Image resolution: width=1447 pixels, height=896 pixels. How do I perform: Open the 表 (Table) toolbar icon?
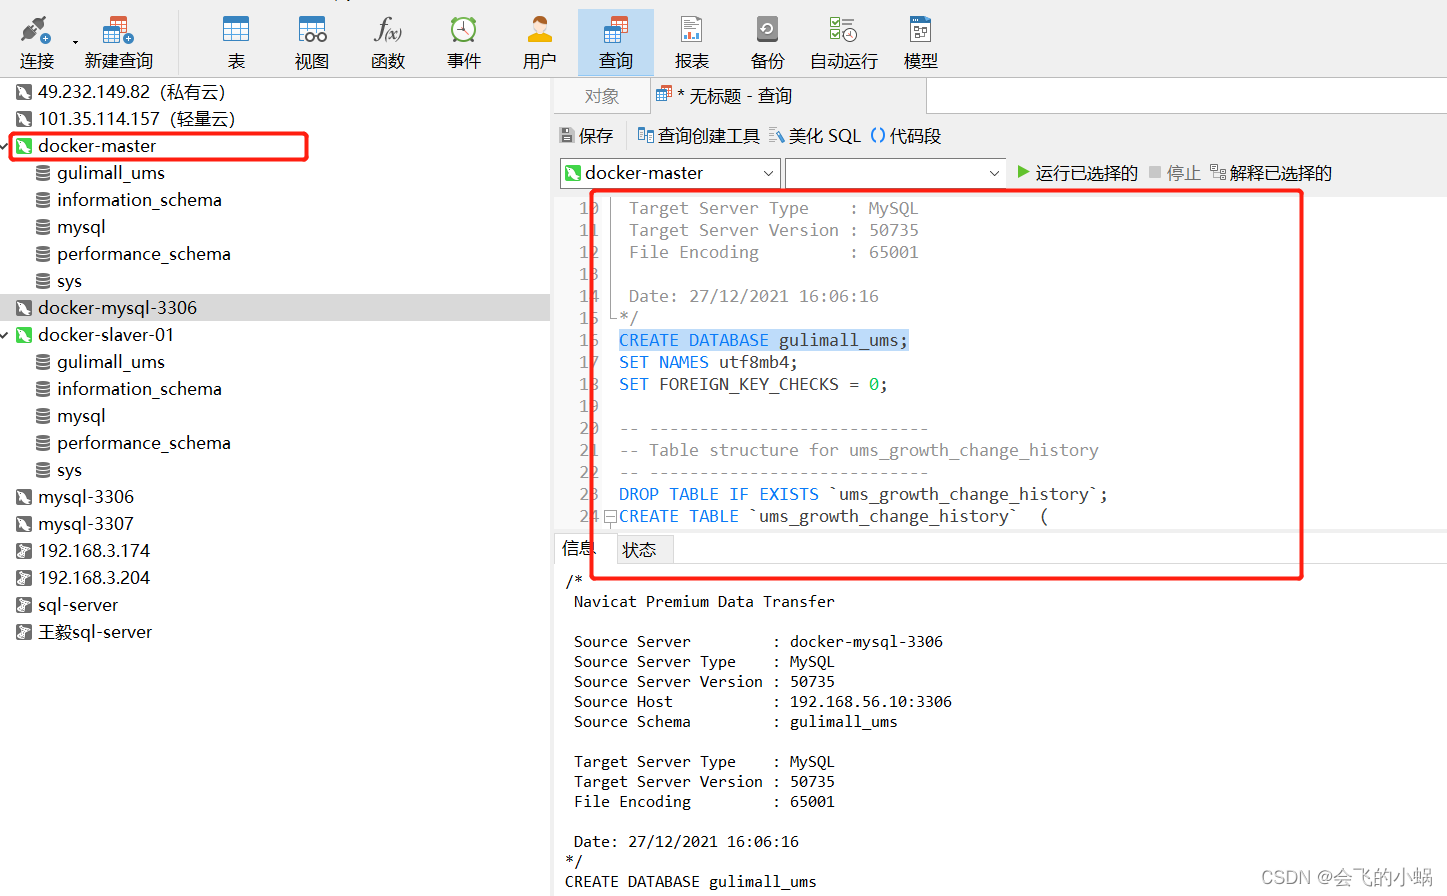[x=236, y=42]
